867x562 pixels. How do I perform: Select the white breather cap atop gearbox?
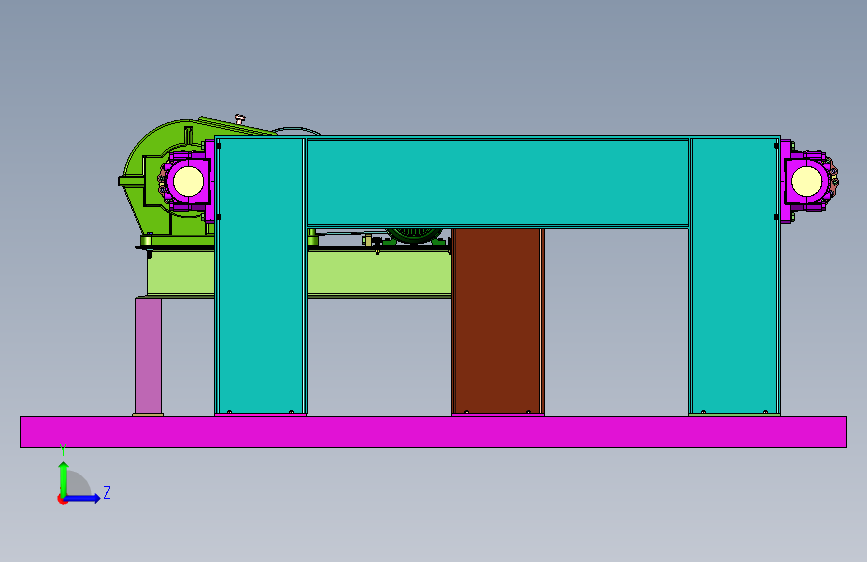click(x=240, y=118)
